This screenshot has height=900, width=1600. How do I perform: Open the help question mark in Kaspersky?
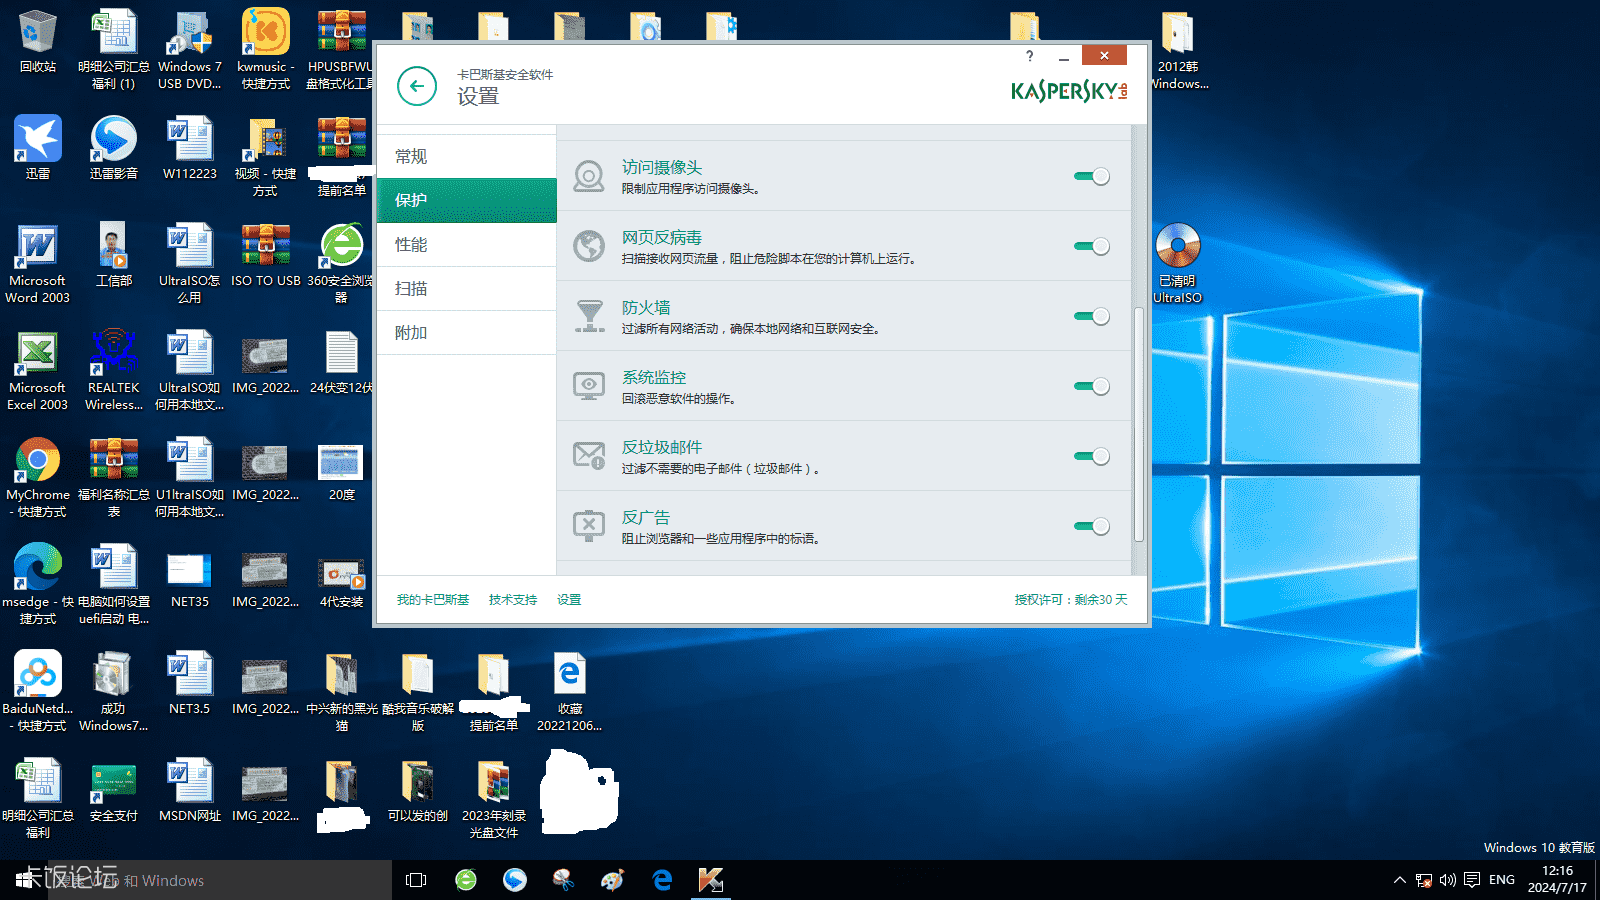click(1029, 56)
